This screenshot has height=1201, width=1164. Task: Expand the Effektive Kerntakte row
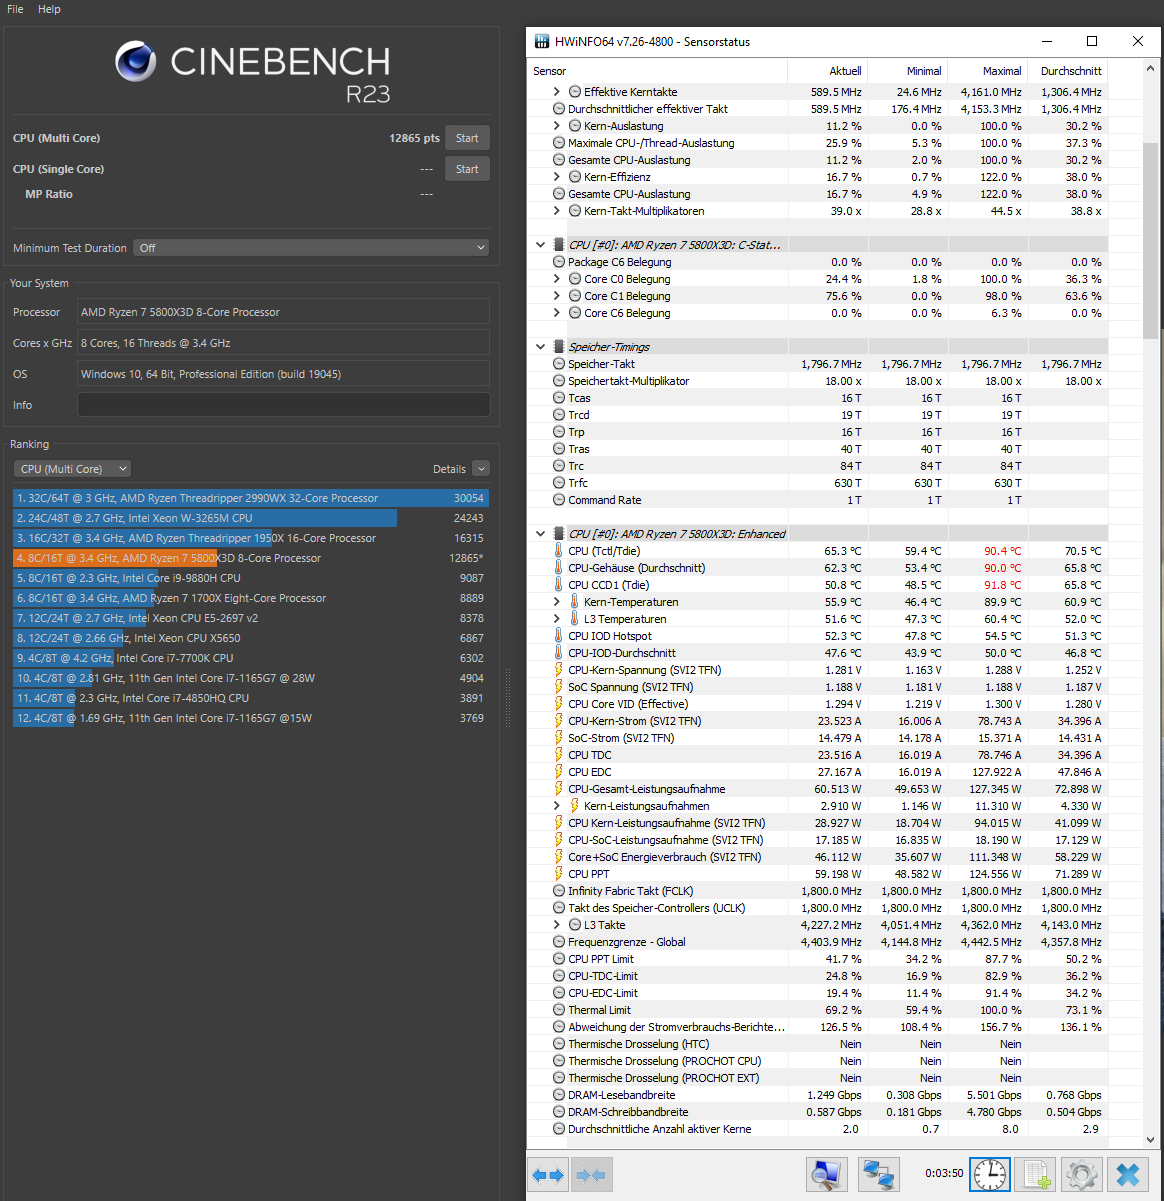[557, 92]
